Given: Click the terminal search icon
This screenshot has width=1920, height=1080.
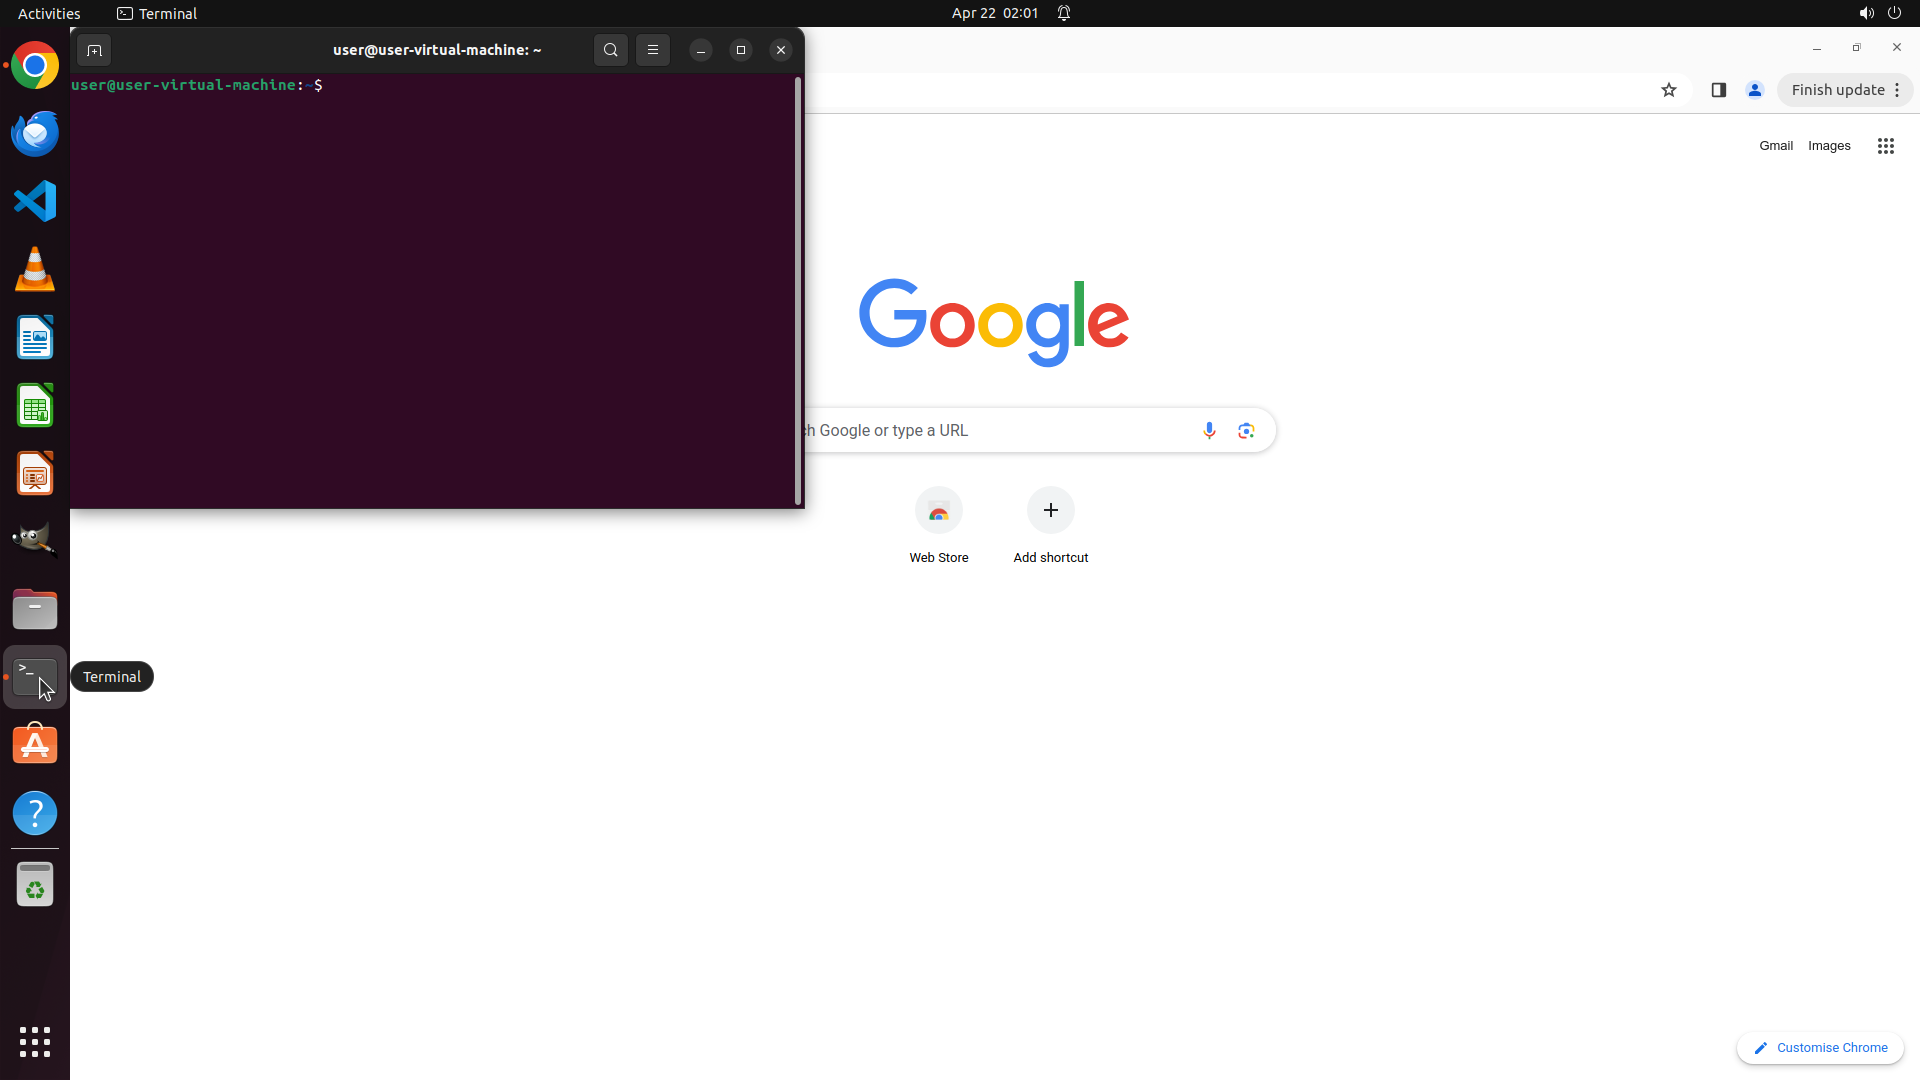Looking at the screenshot, I should (x=610, y=50).
